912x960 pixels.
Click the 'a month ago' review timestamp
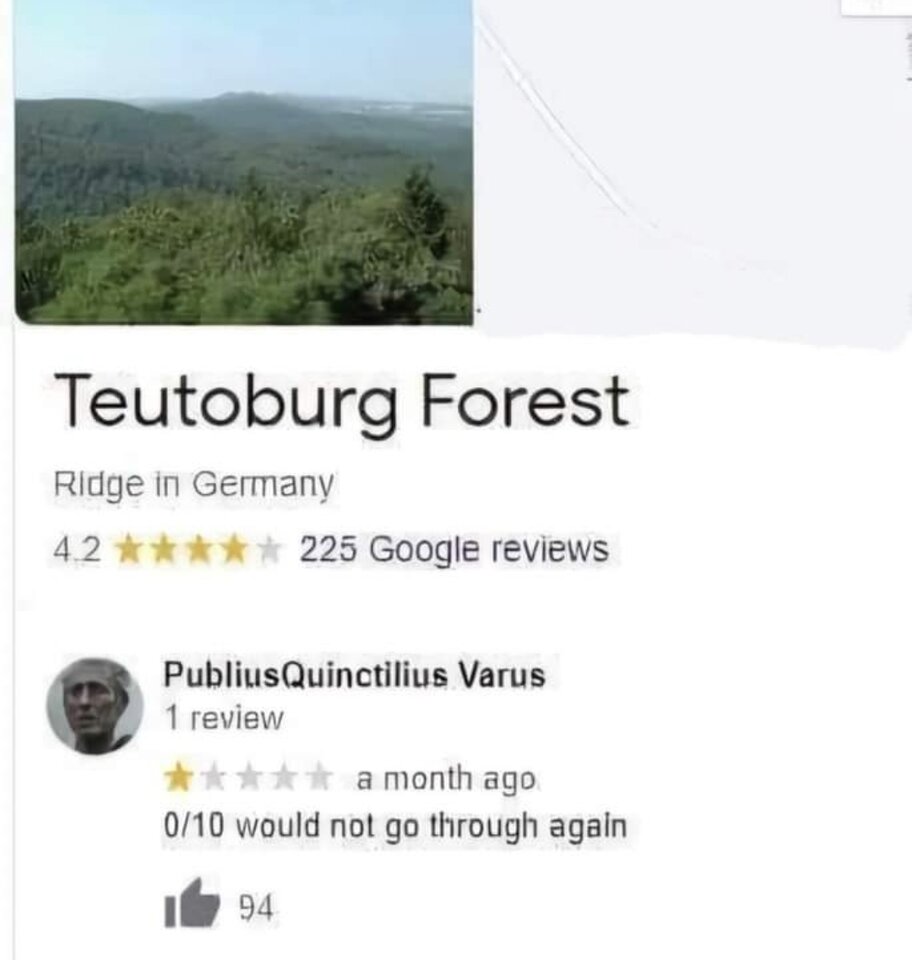446,779
